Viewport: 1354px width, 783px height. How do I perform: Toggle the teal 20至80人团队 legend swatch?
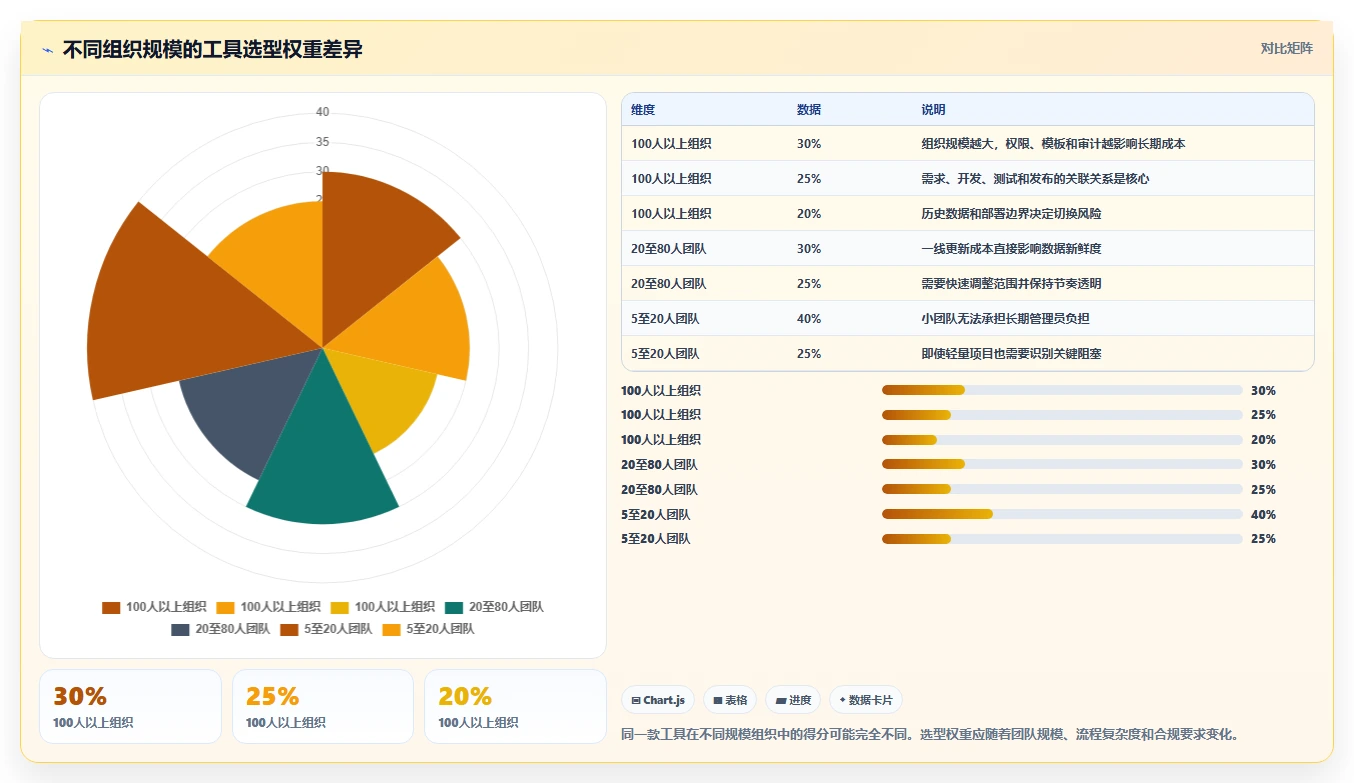tap(454, 607)
